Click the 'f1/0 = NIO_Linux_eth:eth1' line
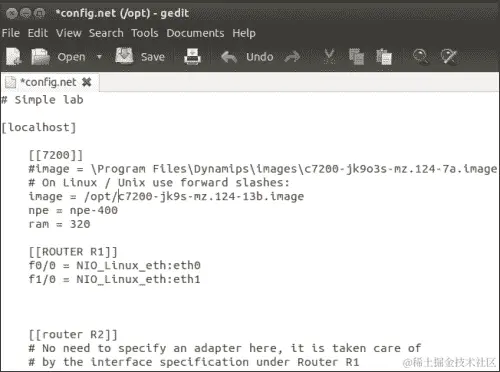The width and height of the screenshot is (500, 372). pyautogui.click(x=115, y=279)
